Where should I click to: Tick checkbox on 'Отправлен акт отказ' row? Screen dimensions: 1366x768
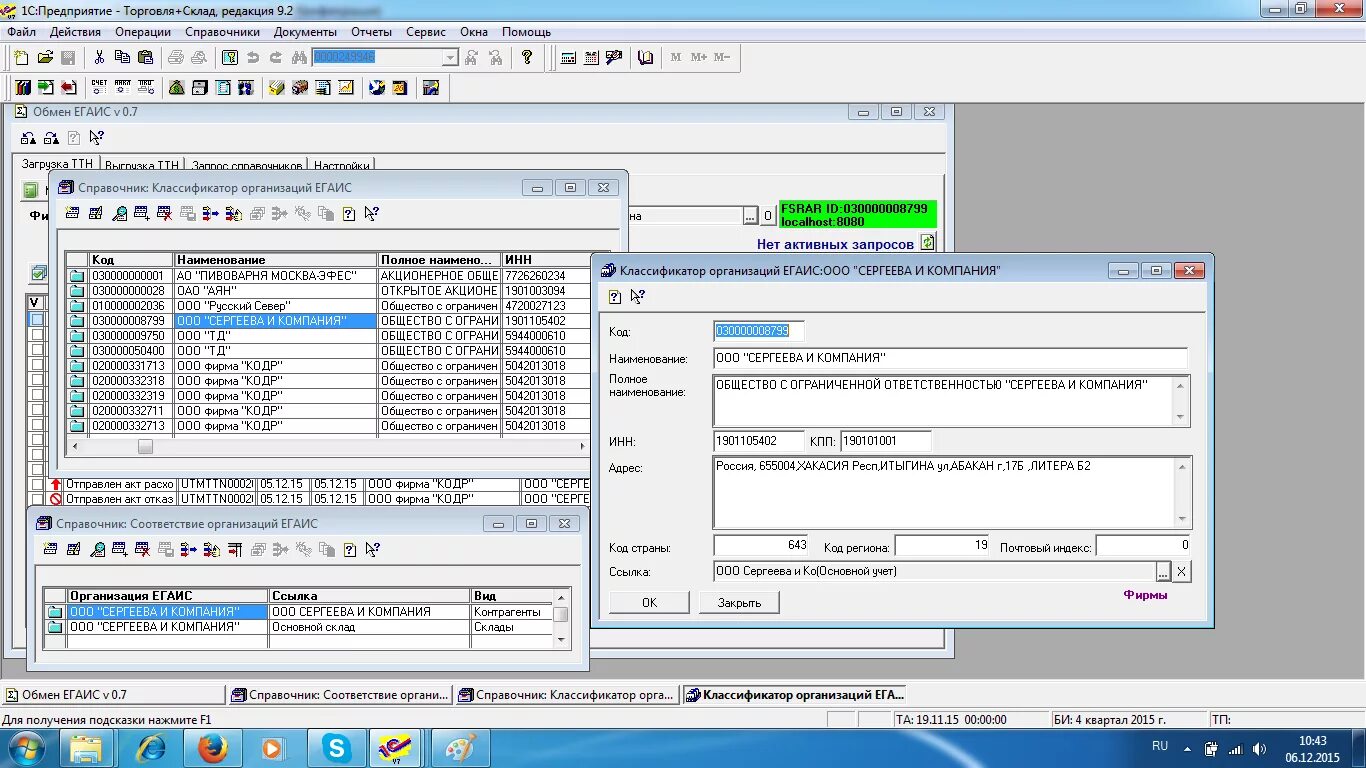point(37,499)
